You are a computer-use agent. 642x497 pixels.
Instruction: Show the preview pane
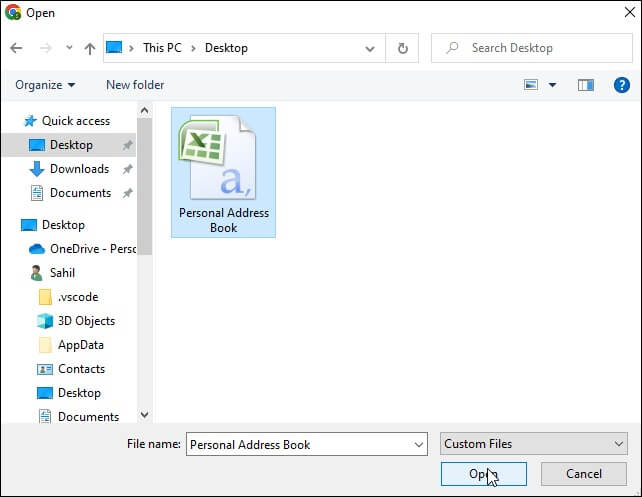pyautogui.click(x=585, y=85)
